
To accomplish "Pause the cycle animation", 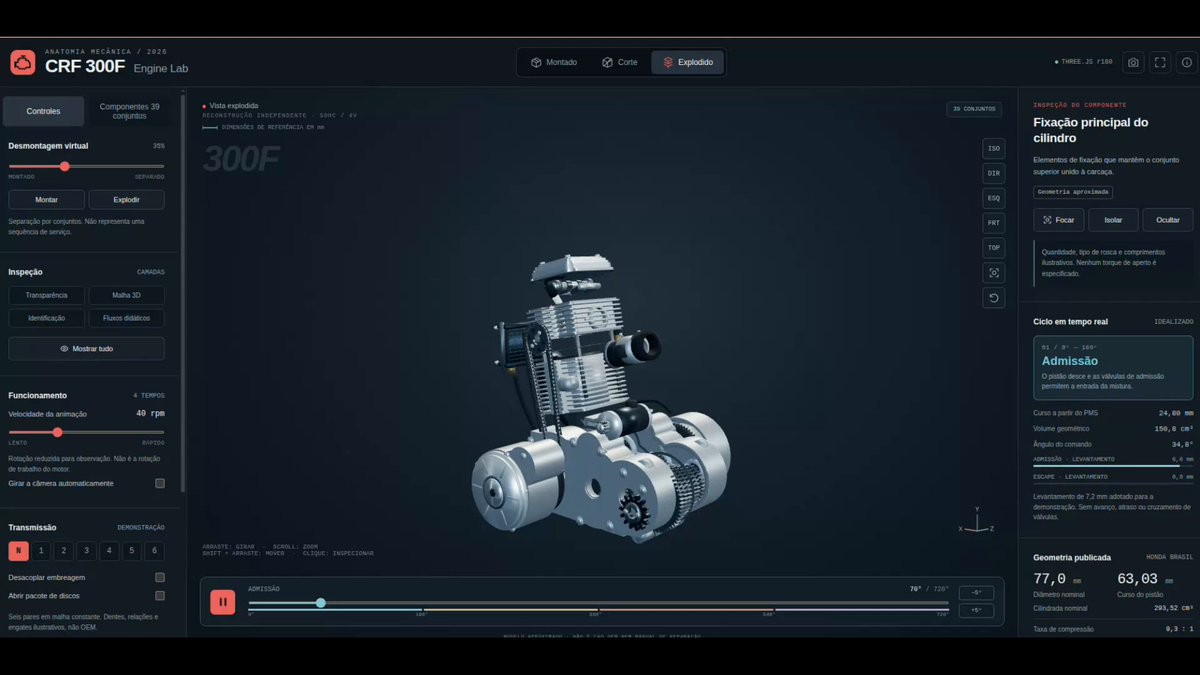I will [x=222, y=602].
